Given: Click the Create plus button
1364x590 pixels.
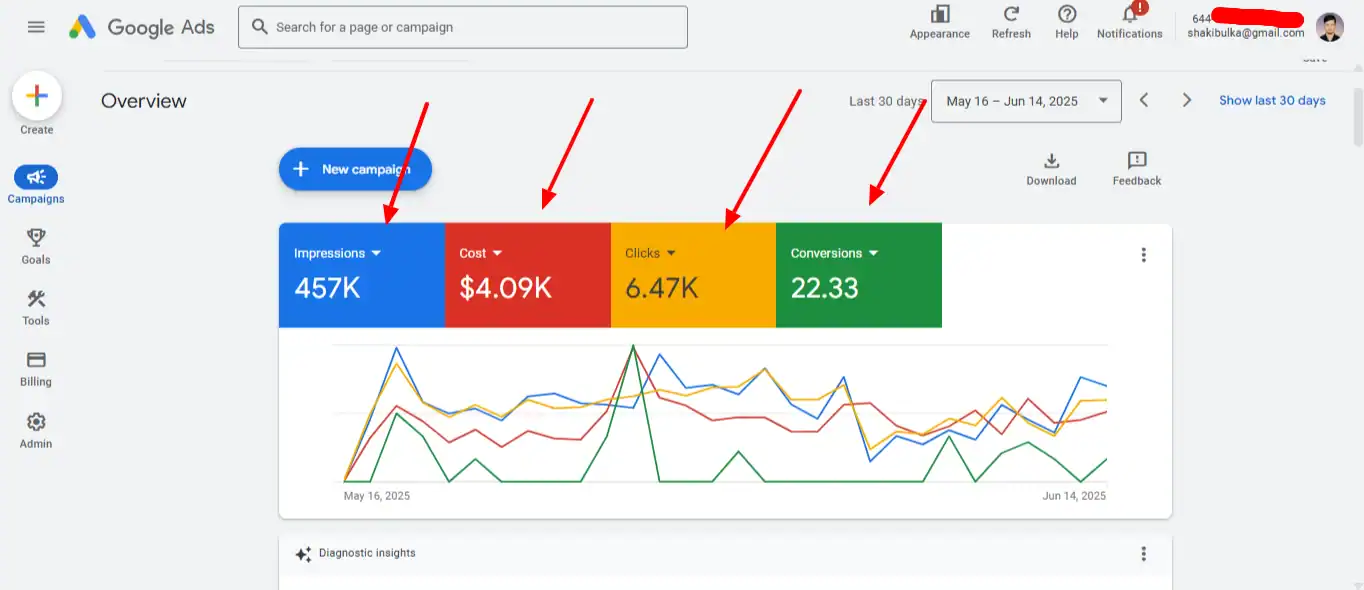Looking at the screenshot, I should pos(36,96).
